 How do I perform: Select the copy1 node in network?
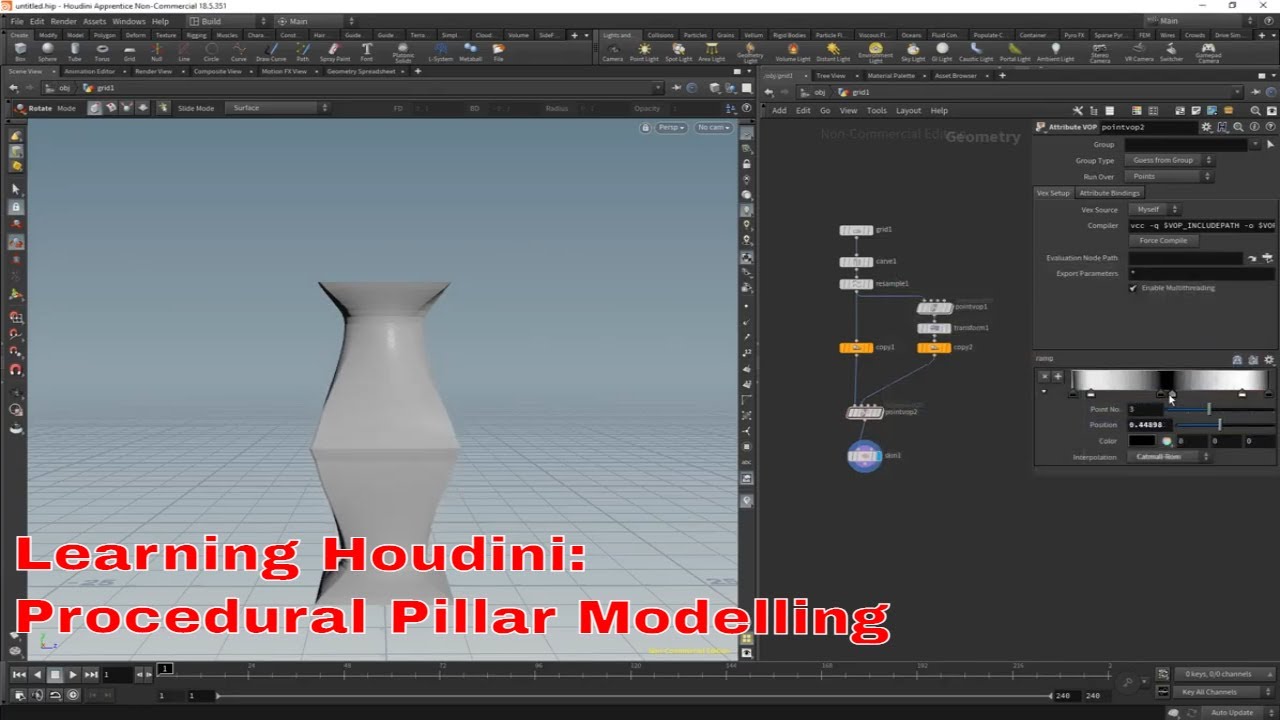[856, 347]
